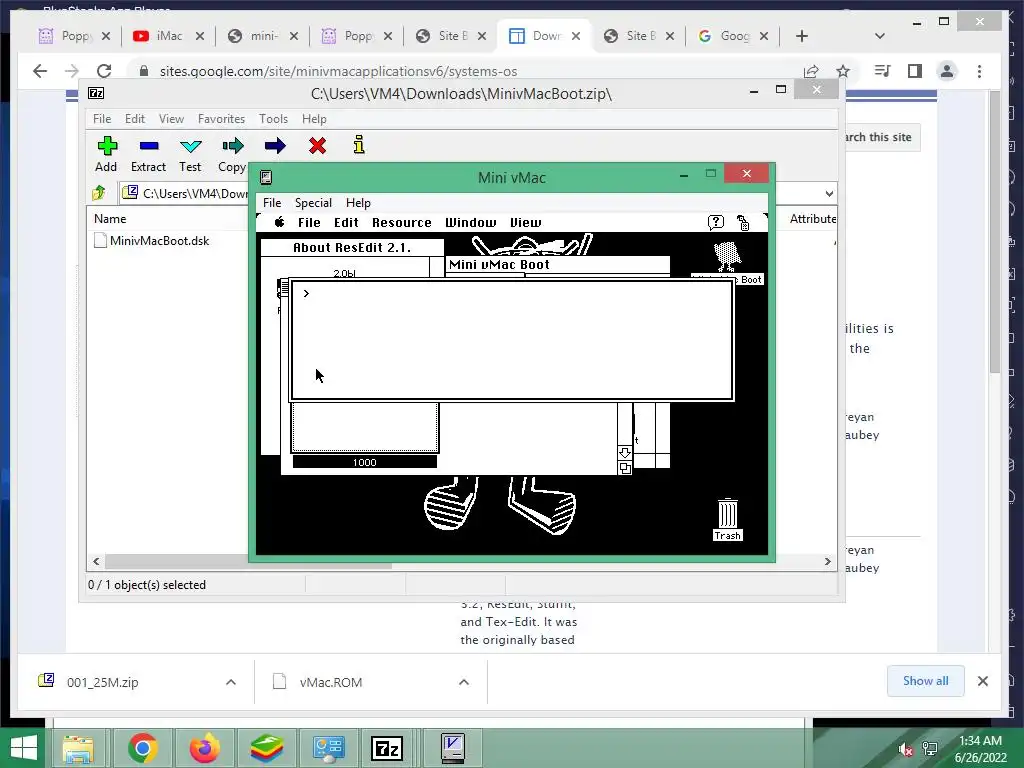Open ResEdit Resource menu
This screenshot has height=768, width=1024.
pos(402,223)
